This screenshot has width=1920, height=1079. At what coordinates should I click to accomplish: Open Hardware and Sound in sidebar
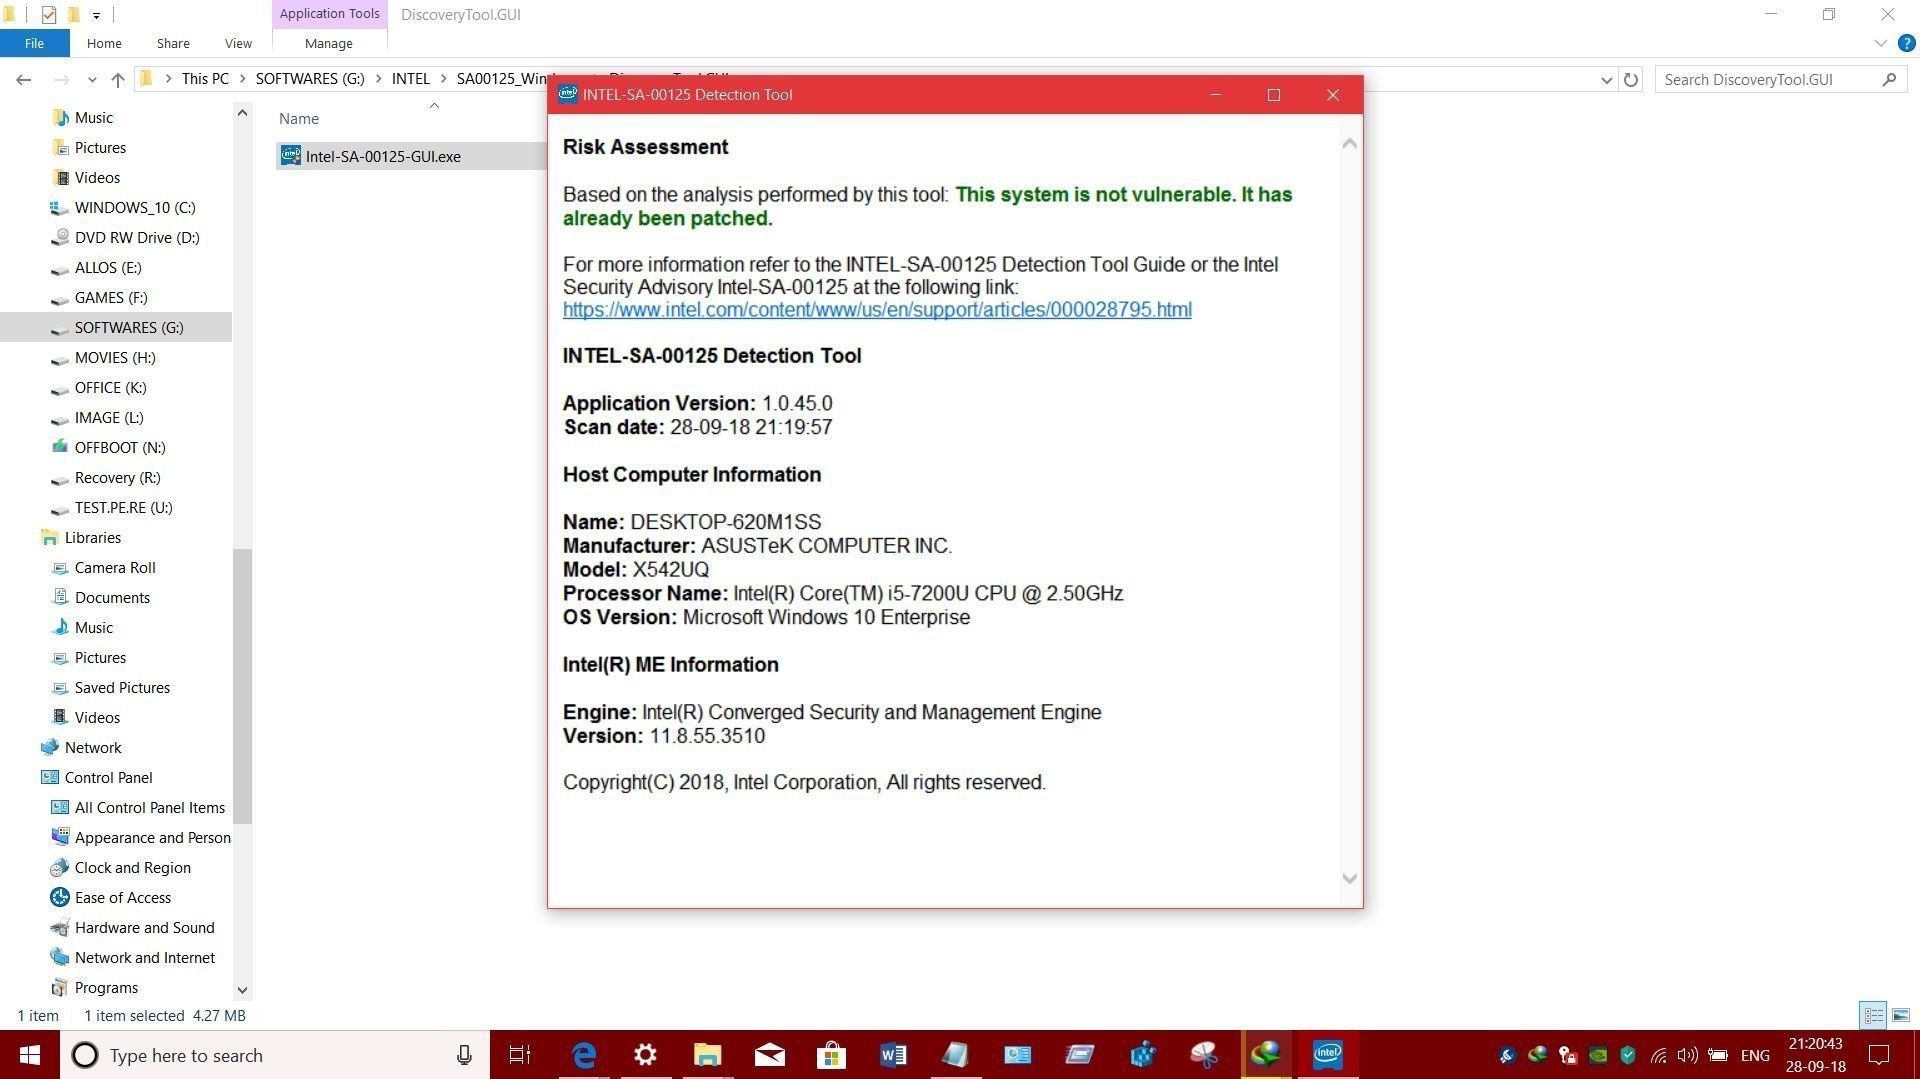144,927
